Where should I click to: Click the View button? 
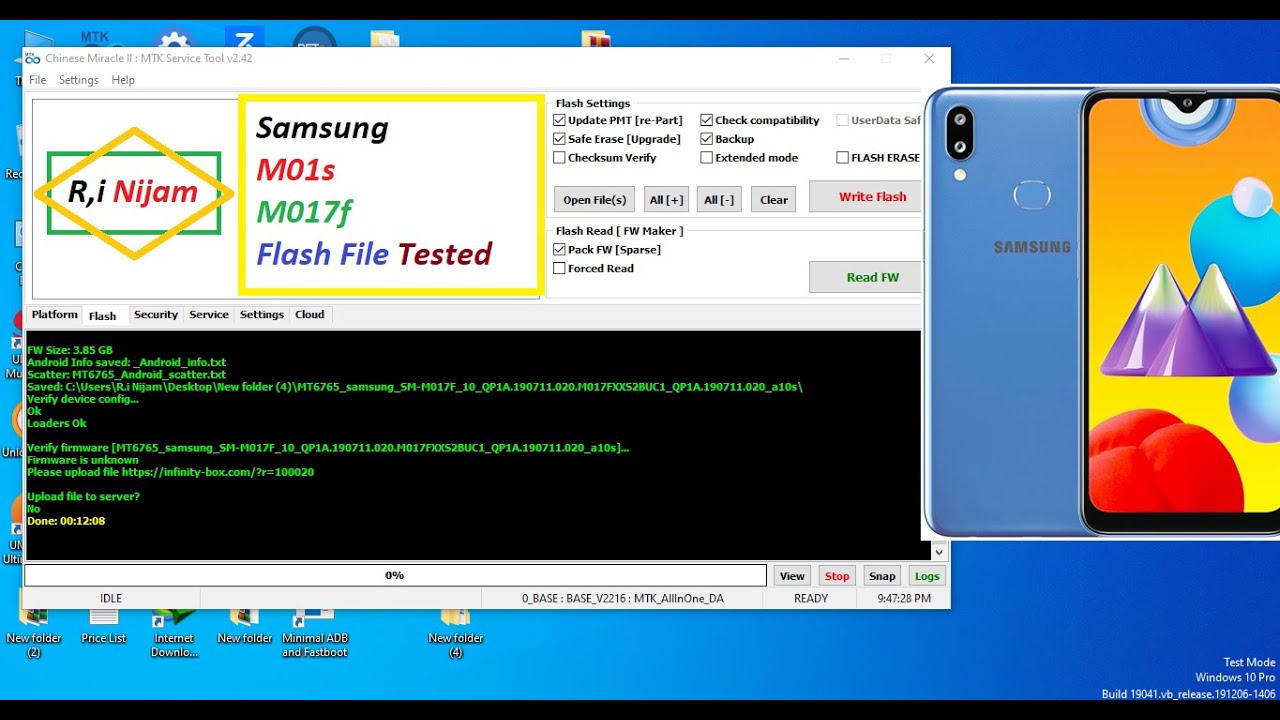[792, 576]
